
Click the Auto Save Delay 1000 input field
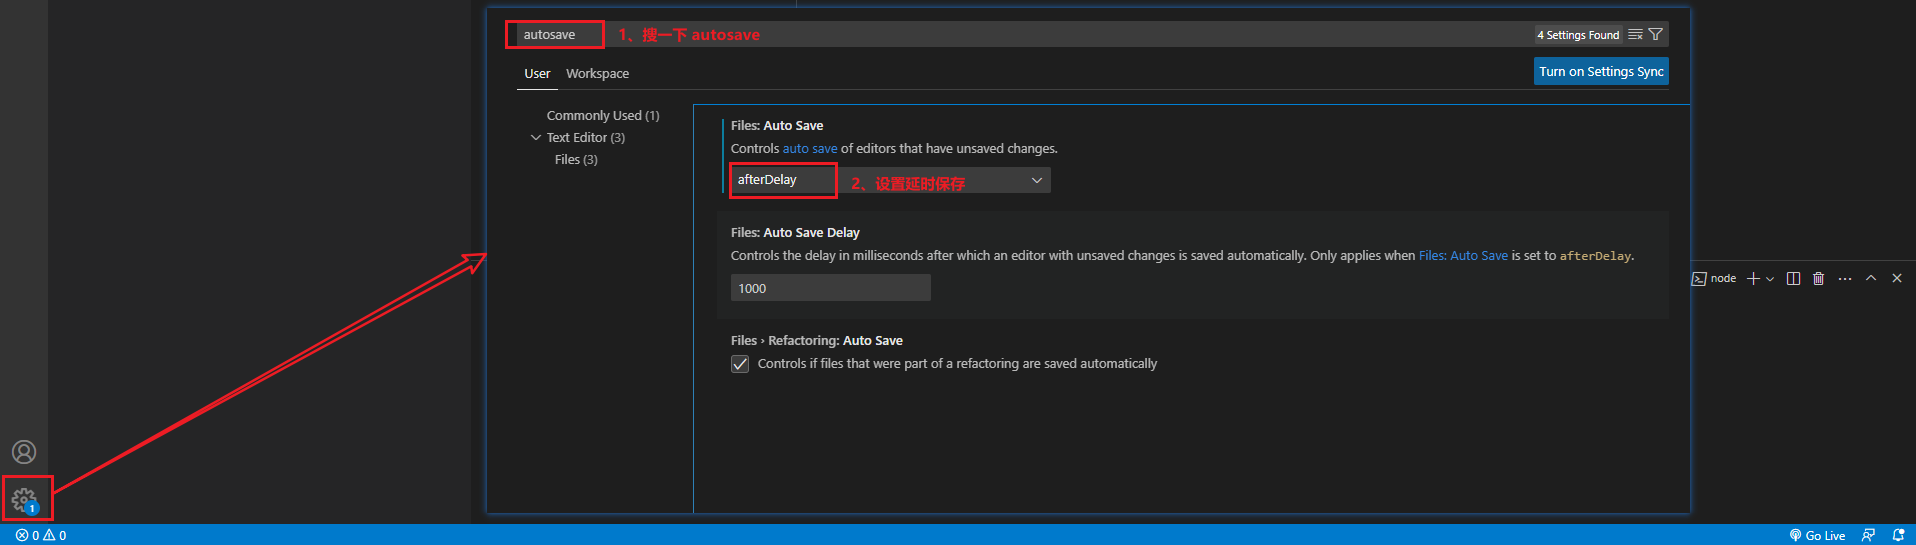[x=831, y=288]
